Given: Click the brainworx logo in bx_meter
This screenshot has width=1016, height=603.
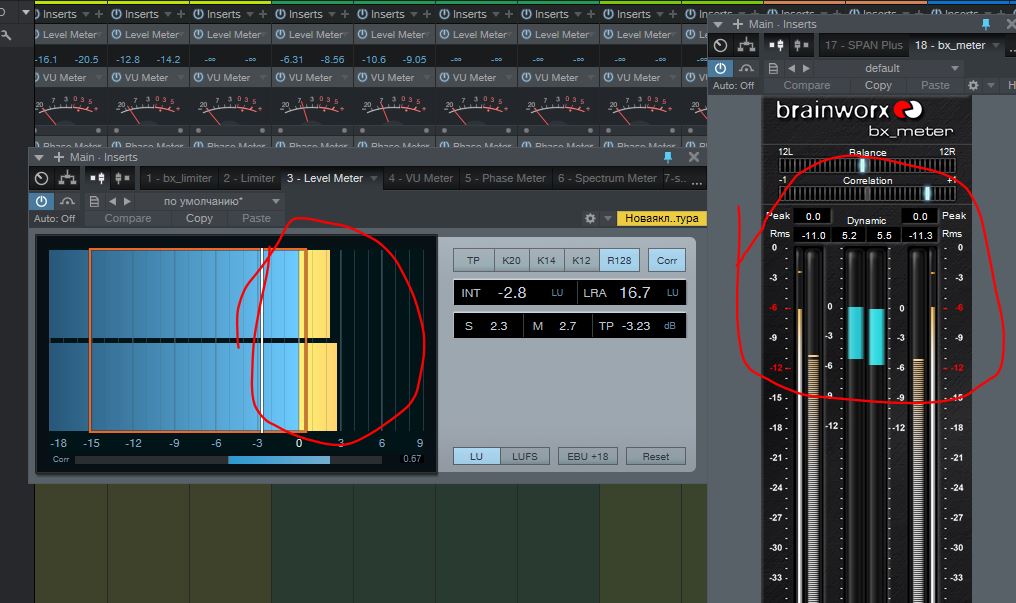Looking at the screenshot, I should (x=848, y=110).
